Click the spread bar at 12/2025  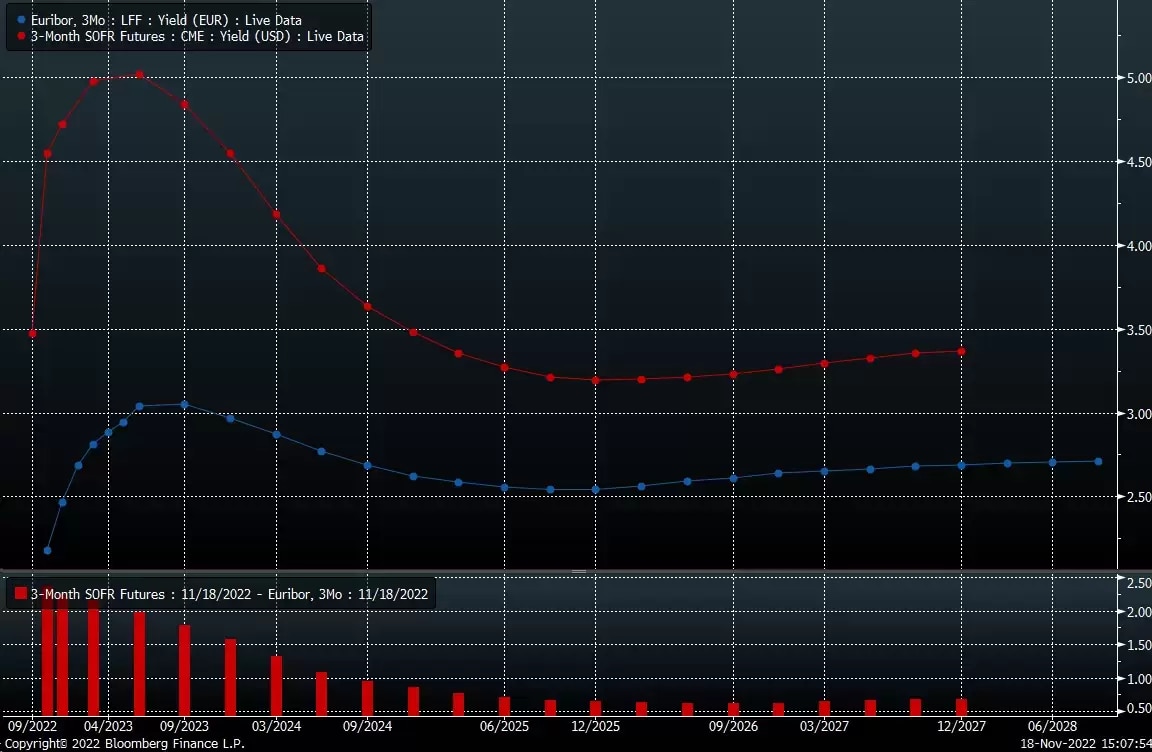(595, 708)
